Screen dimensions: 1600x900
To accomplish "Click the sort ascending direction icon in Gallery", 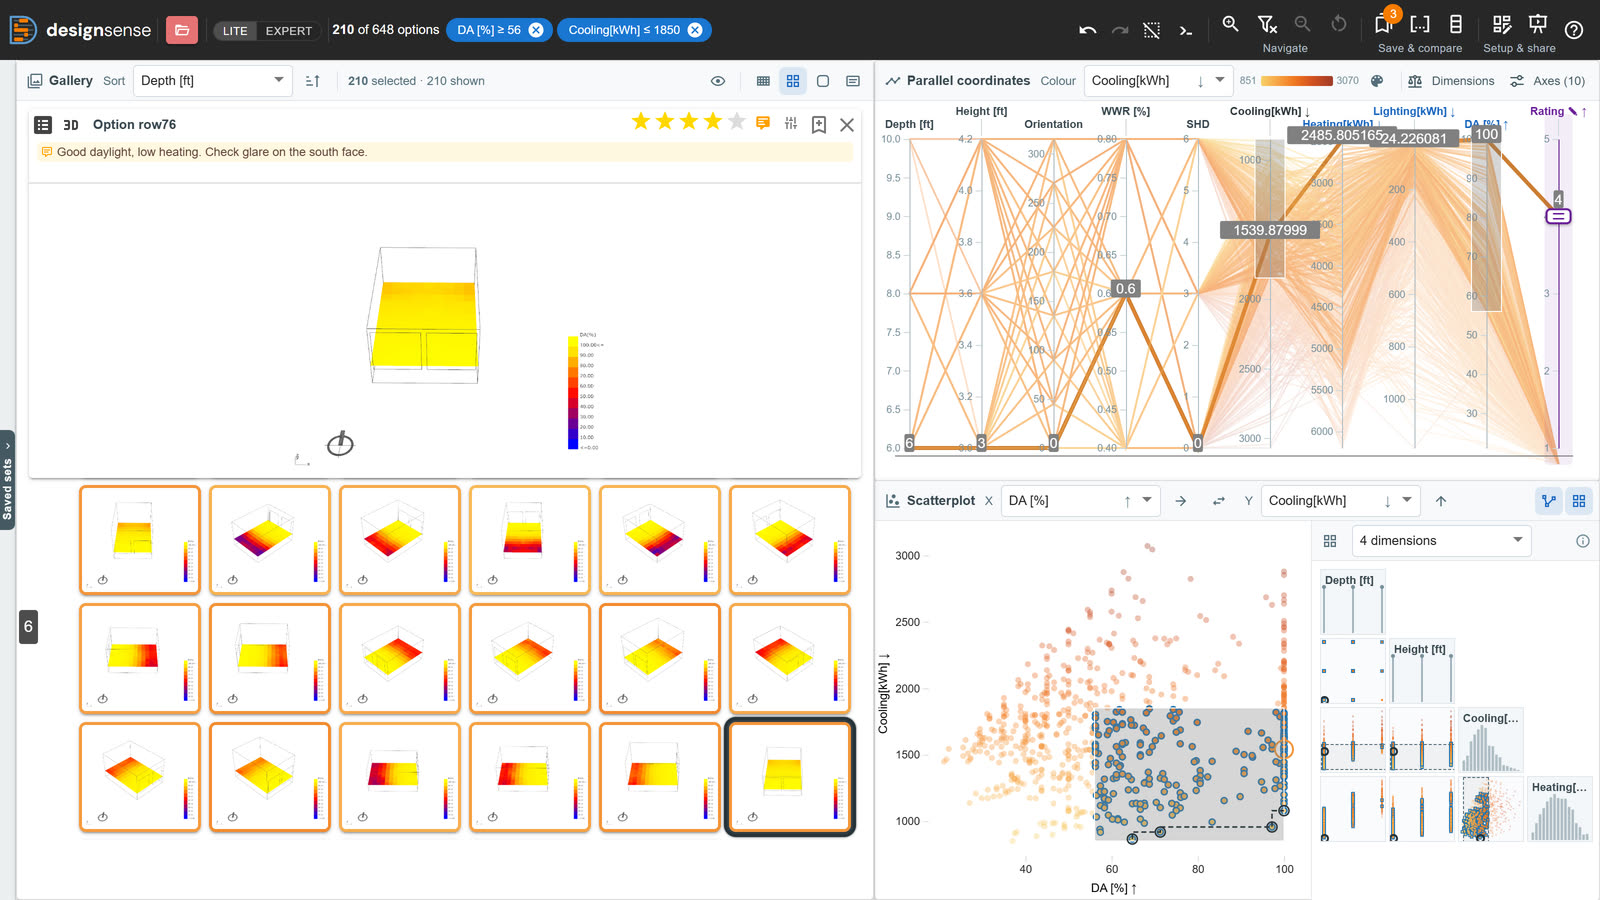I will (312, 81).
